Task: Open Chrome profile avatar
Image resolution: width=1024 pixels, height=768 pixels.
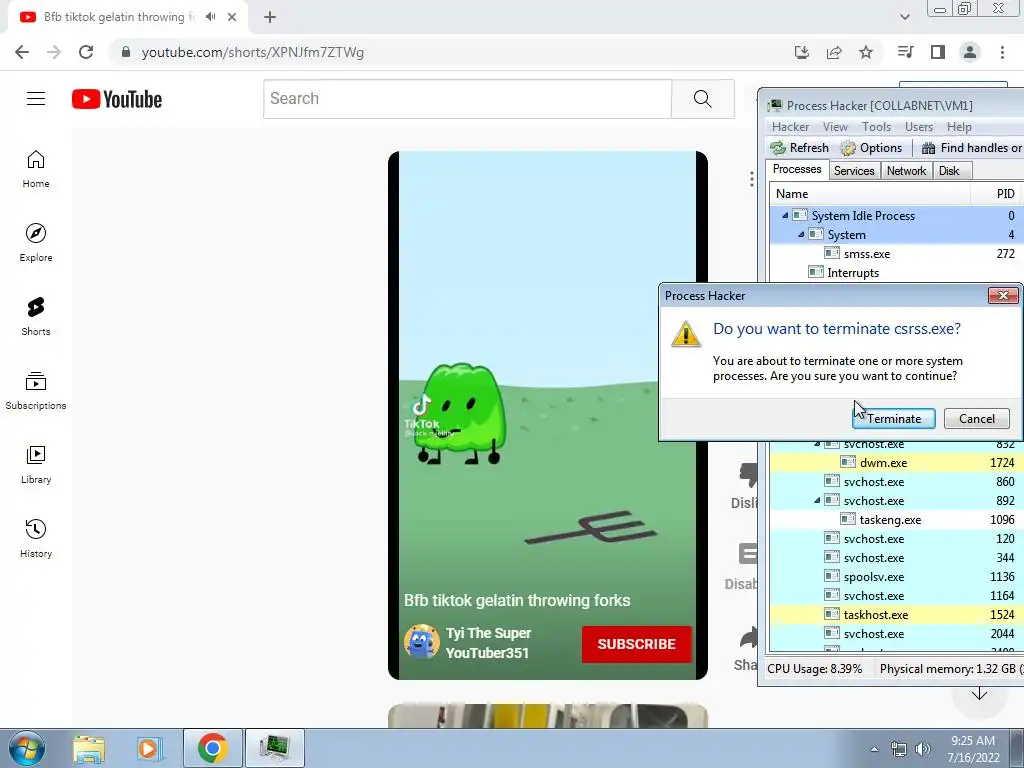Action: 970,52
